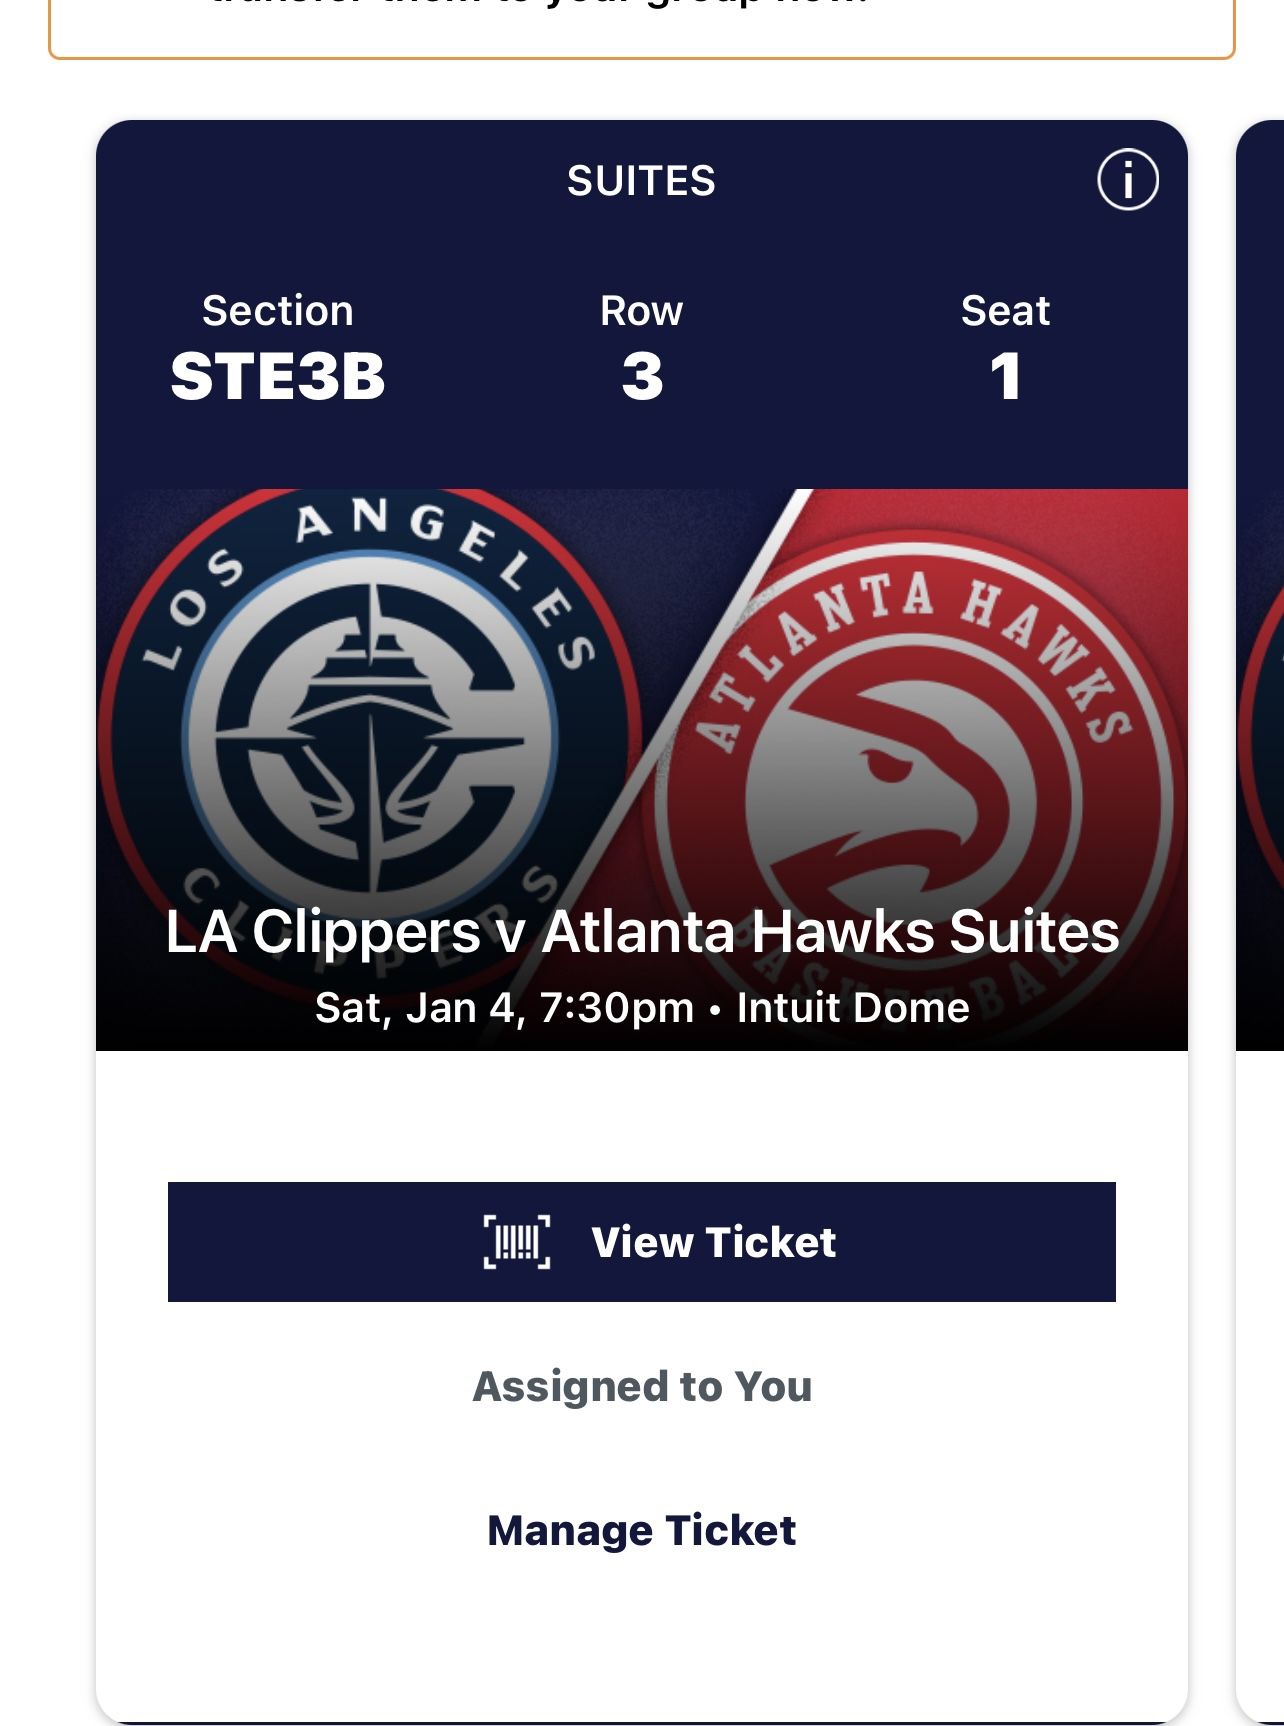Select the STE3B section value

(x=277, y=377)
